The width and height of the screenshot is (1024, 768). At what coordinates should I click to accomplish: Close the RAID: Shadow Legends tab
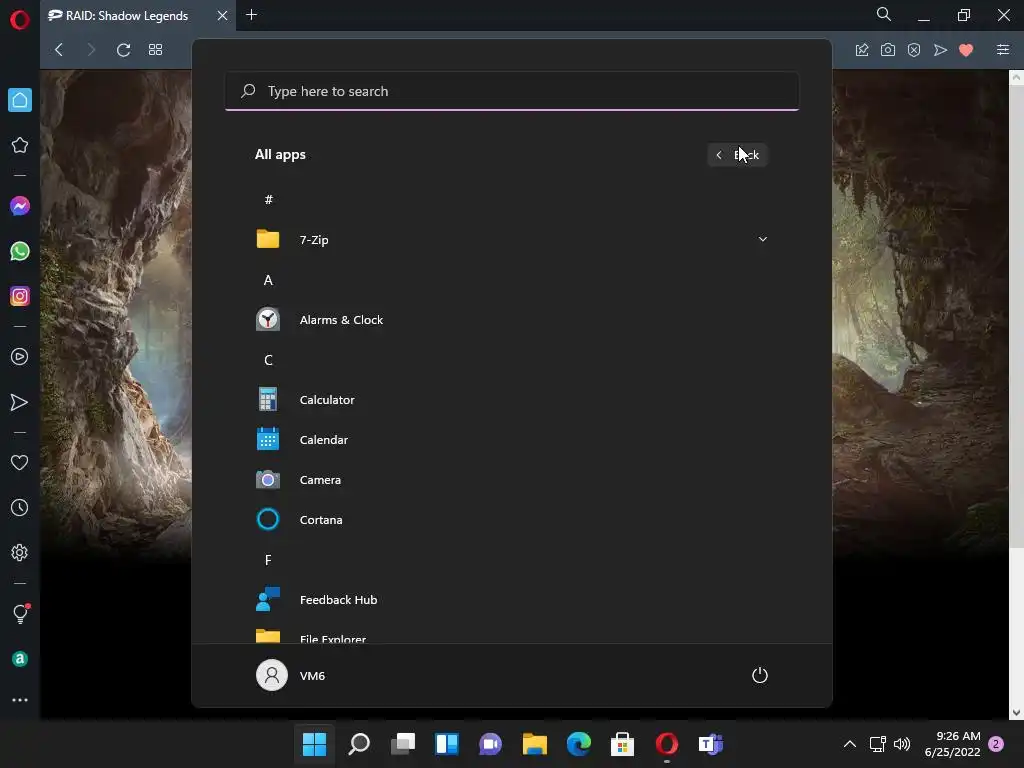(x=222, y=15)
